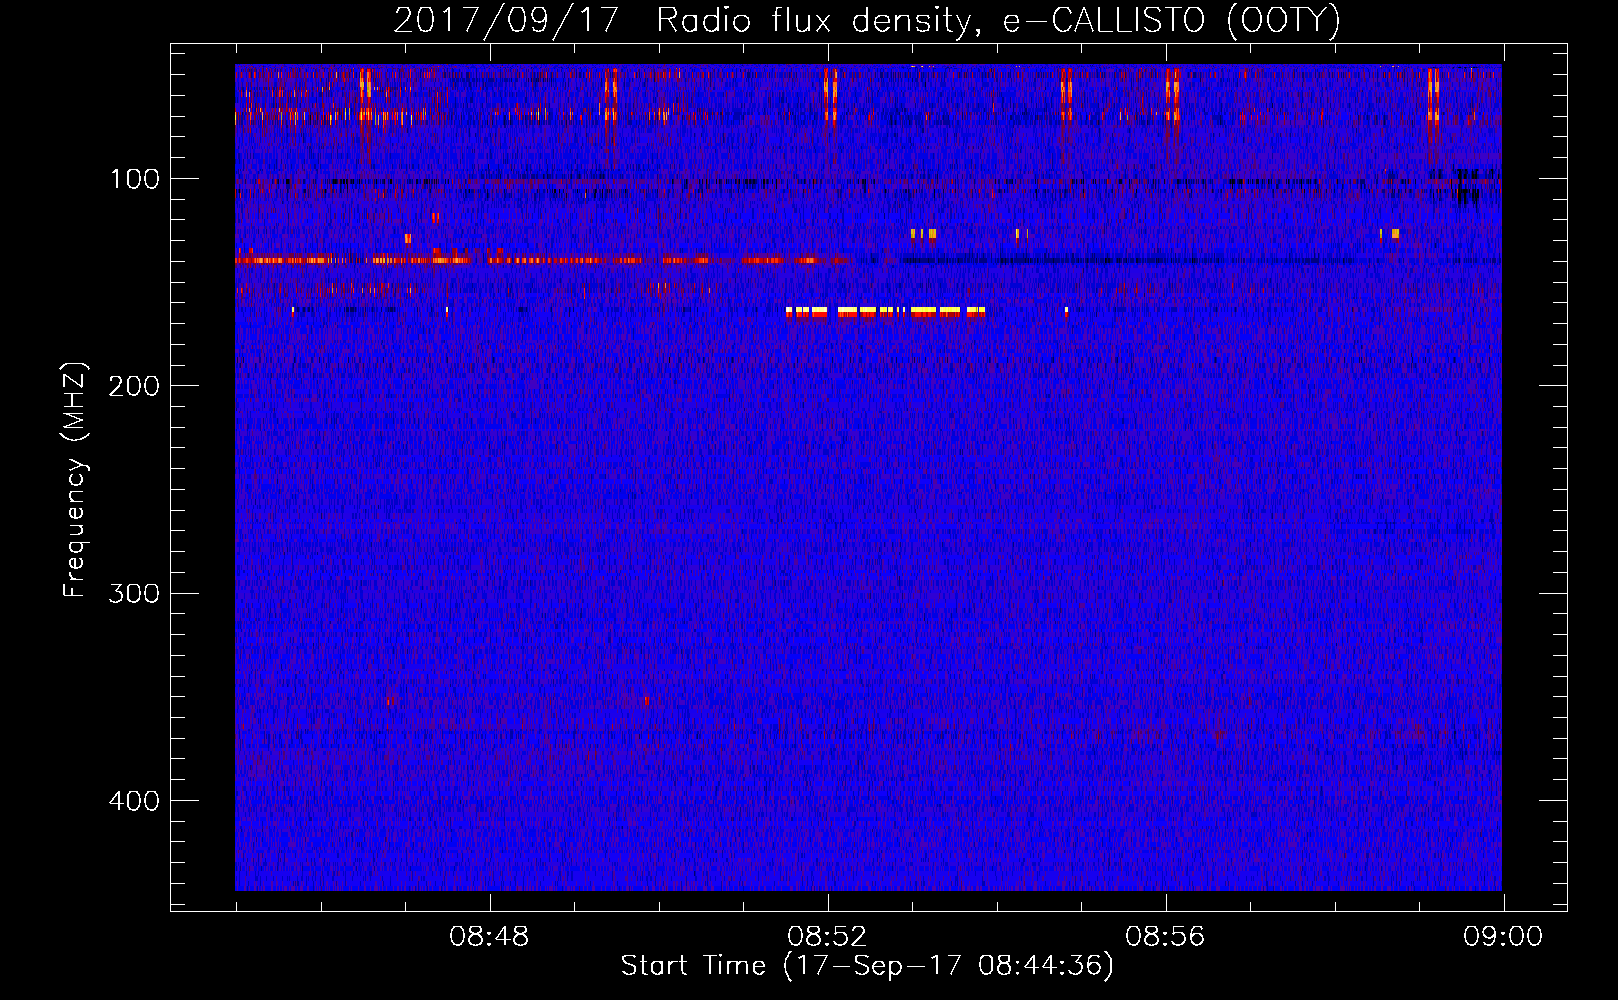
Task: Click the 200 frequency tick label
Action: tap(133, 386)
